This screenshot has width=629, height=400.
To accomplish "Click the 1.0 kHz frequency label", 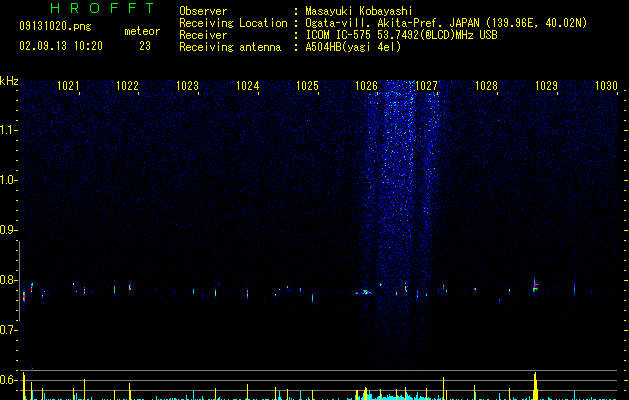I will point(8,180).
